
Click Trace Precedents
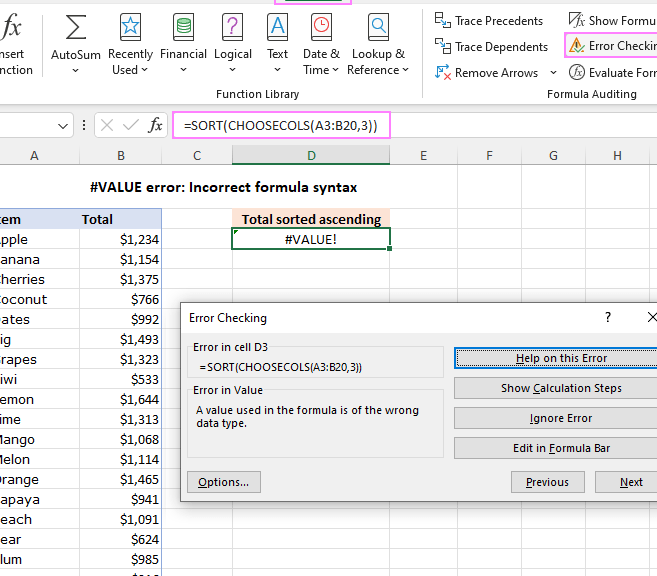click(x=489, y=21)
